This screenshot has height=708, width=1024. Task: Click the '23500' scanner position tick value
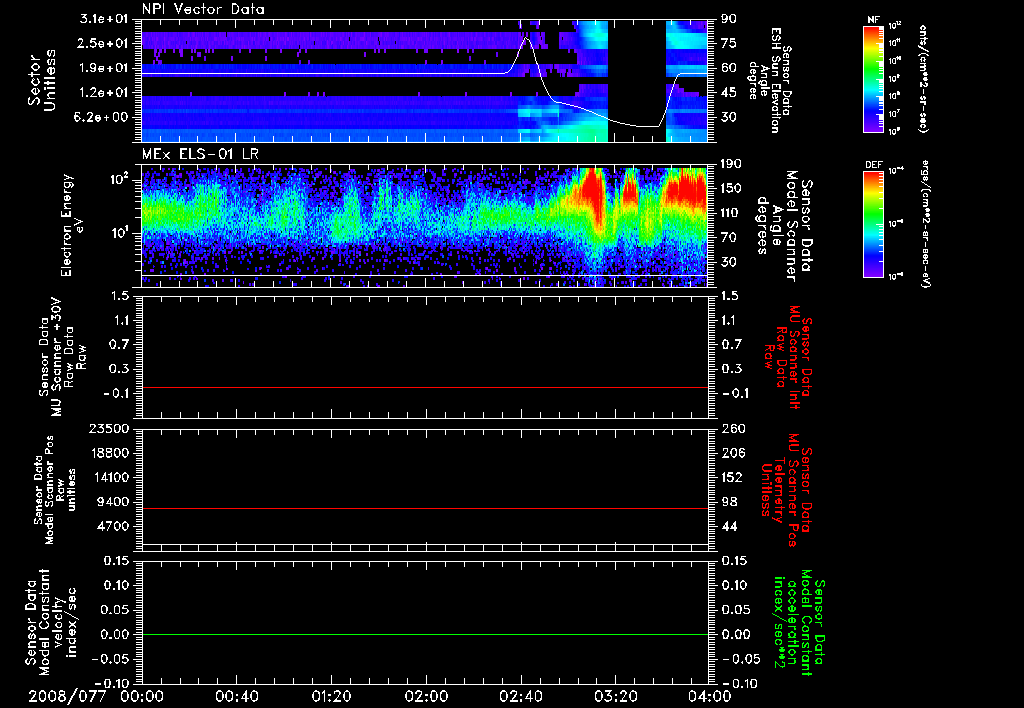(x=109, y=428)
